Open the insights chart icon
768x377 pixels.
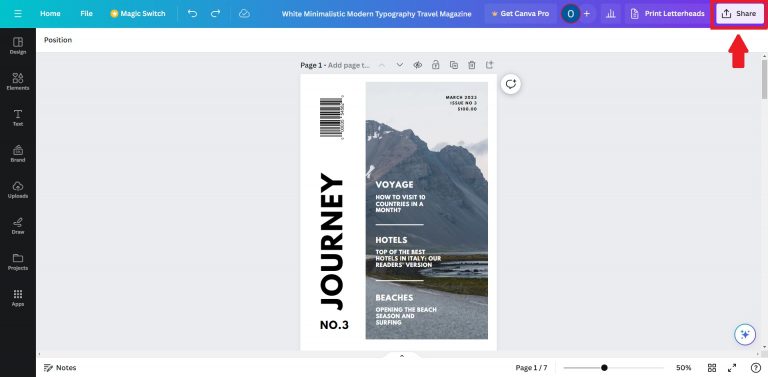[x=610, y=14]
